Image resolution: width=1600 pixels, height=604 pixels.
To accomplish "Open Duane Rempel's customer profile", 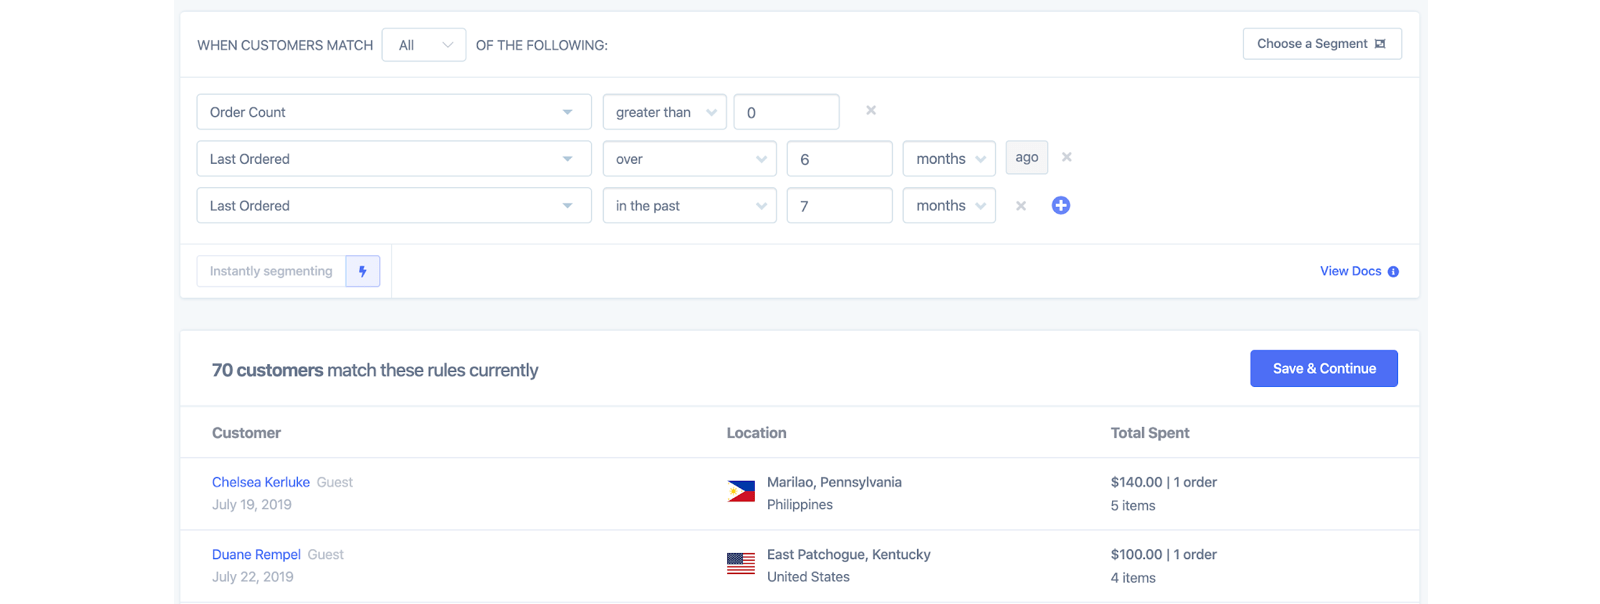I will coord(256,554).
